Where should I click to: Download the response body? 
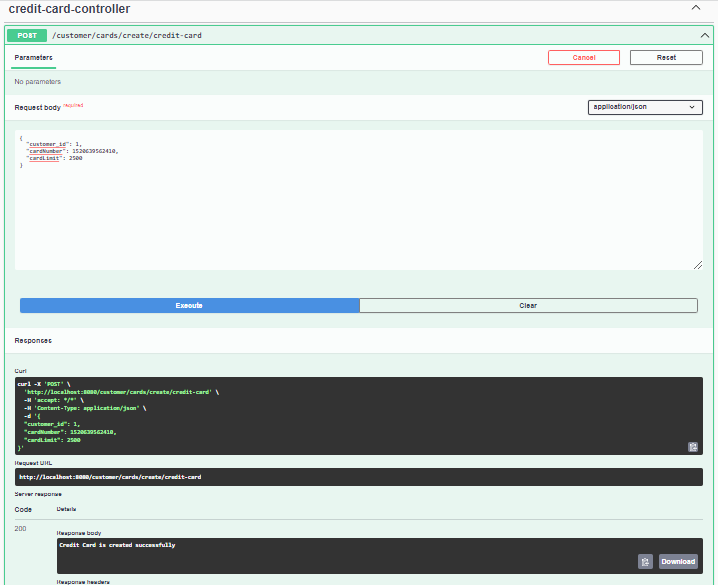[x=678, y=561]
